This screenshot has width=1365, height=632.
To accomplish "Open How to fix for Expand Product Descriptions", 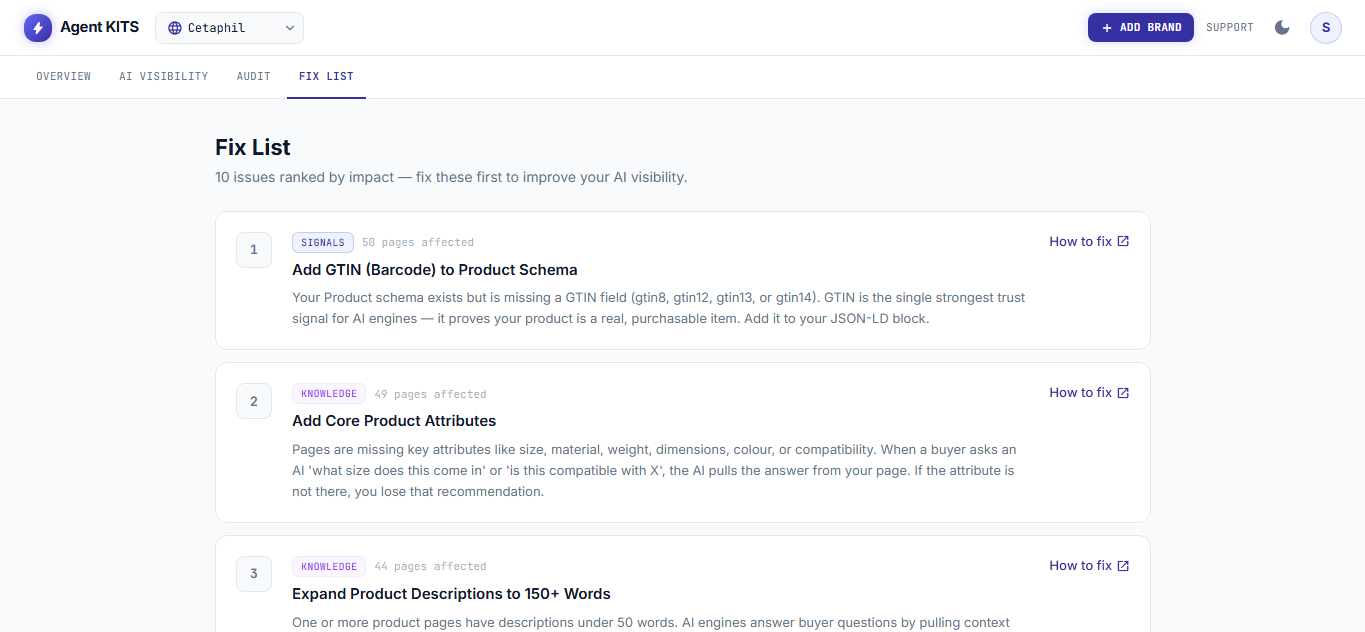I will pos(1089,565).
